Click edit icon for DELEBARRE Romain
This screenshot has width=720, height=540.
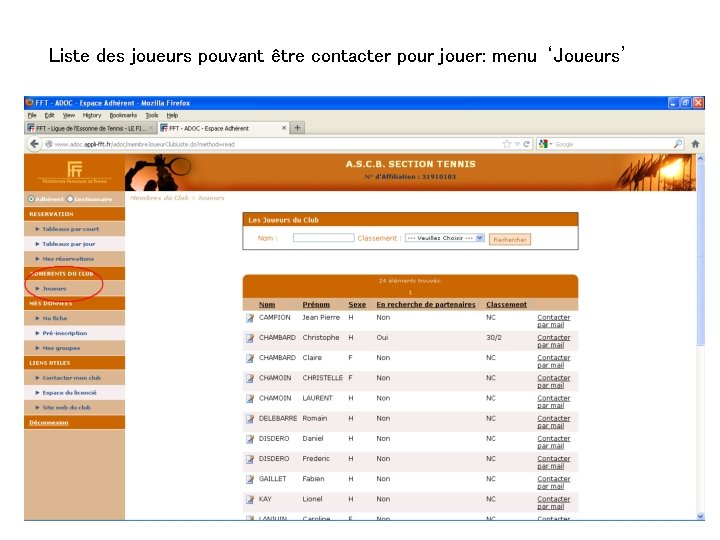pyautogui.click(x=250, y=419)
